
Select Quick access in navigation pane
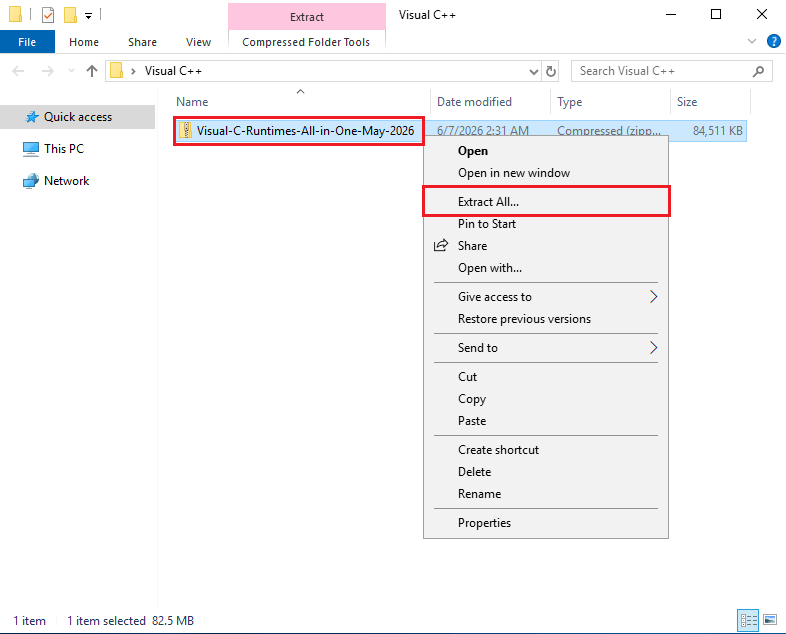point(77,117)
